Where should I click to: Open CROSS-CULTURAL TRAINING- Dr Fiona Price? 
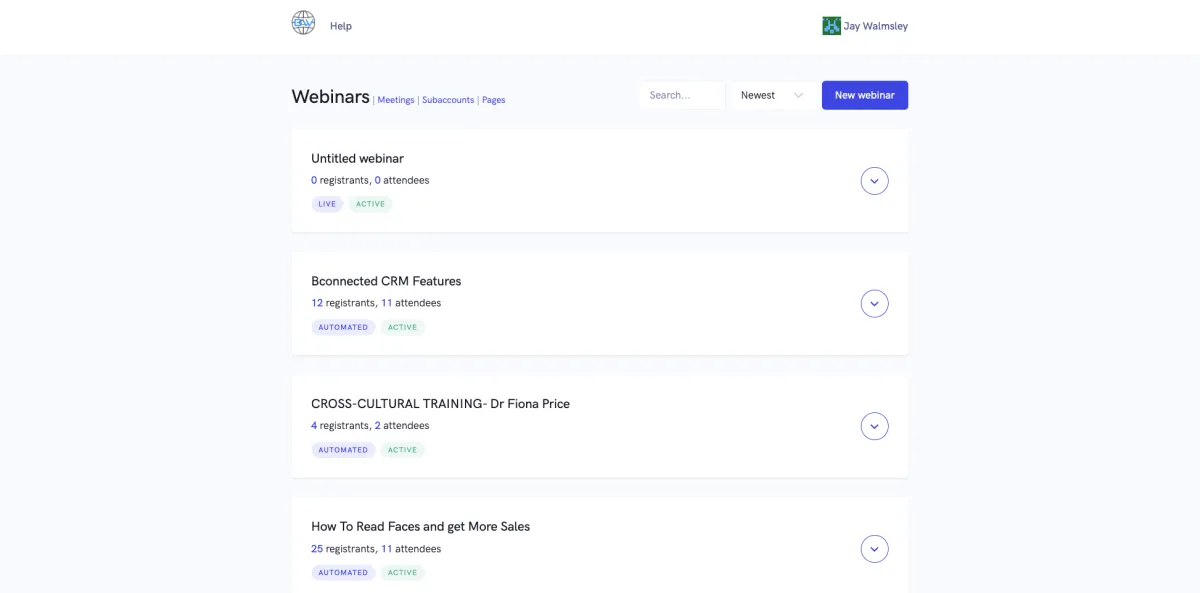(440, 404)
